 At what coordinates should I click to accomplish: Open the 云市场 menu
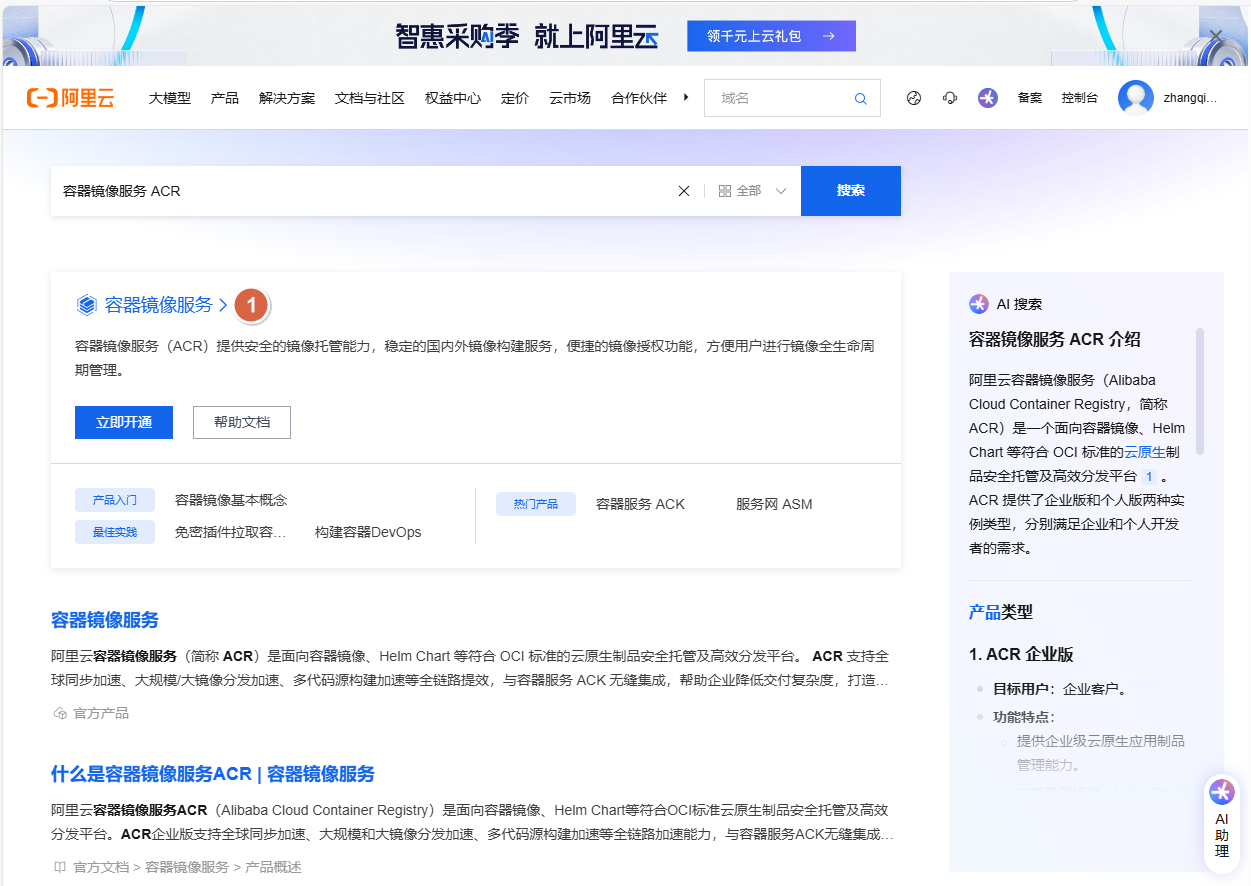tap(570, 98)
